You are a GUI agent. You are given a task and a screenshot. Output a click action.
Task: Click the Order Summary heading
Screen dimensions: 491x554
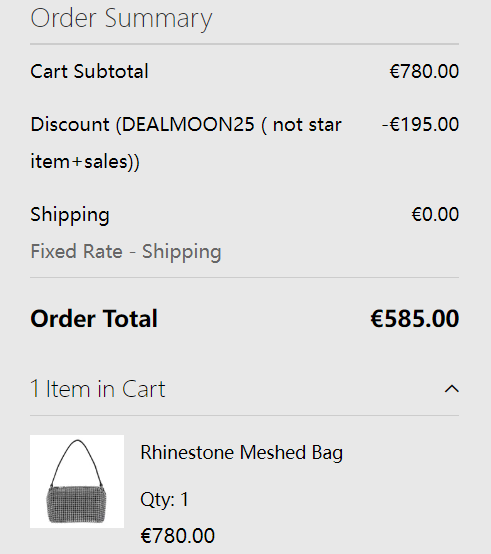(121, 19)
